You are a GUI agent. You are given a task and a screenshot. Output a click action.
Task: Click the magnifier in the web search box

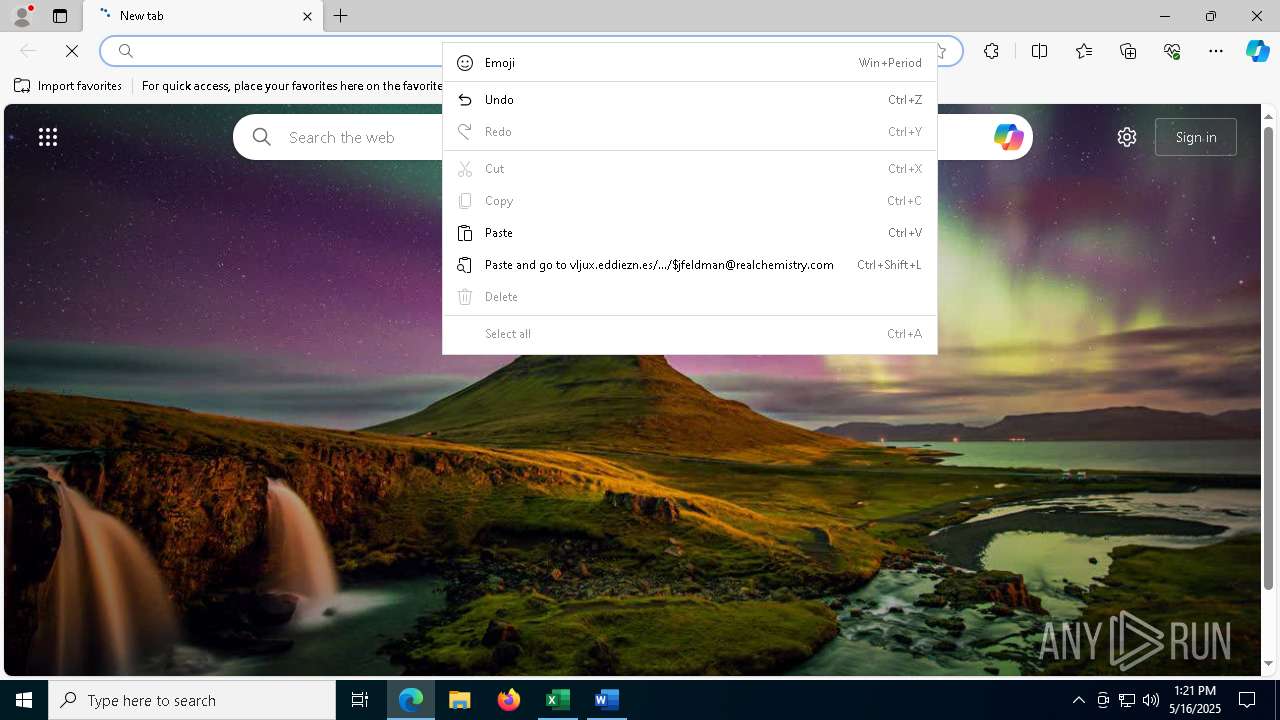(x=262, y=137)
